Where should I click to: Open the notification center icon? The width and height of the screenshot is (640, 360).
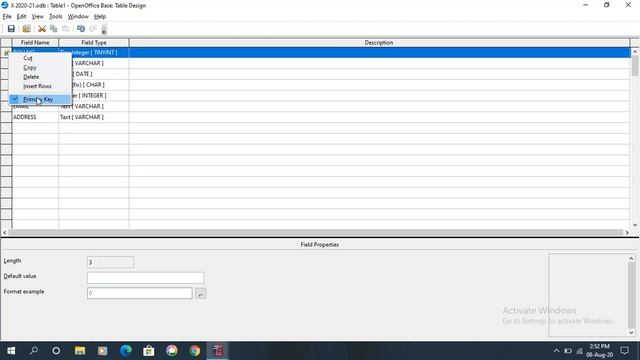coord(624,351)
